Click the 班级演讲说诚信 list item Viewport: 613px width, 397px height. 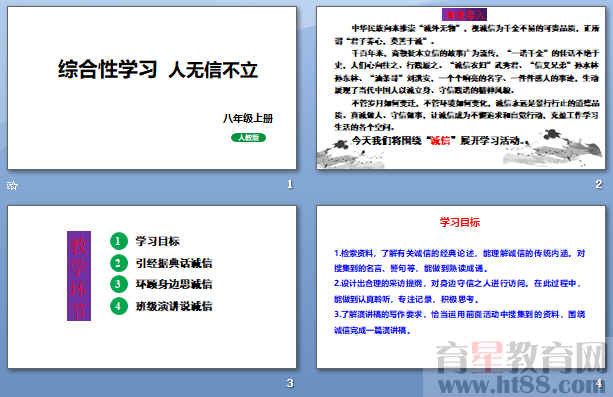pos(174,306)
